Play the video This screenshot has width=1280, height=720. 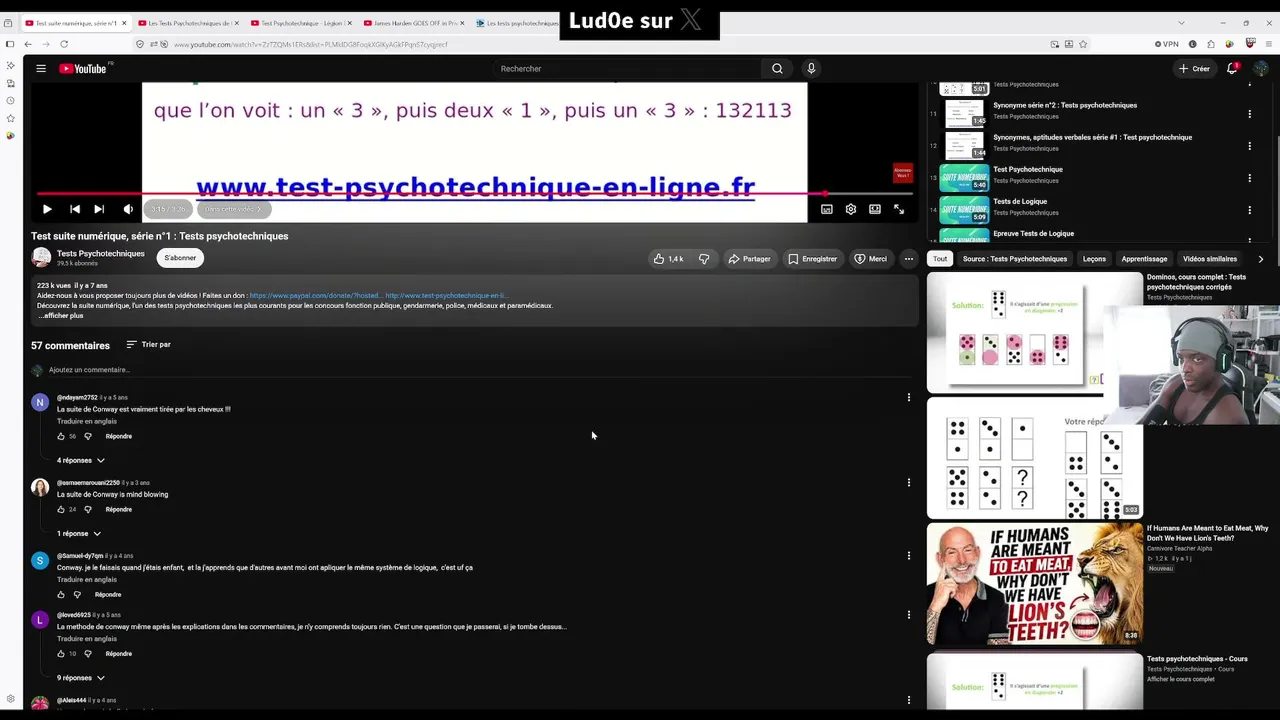tap(47, 209)
